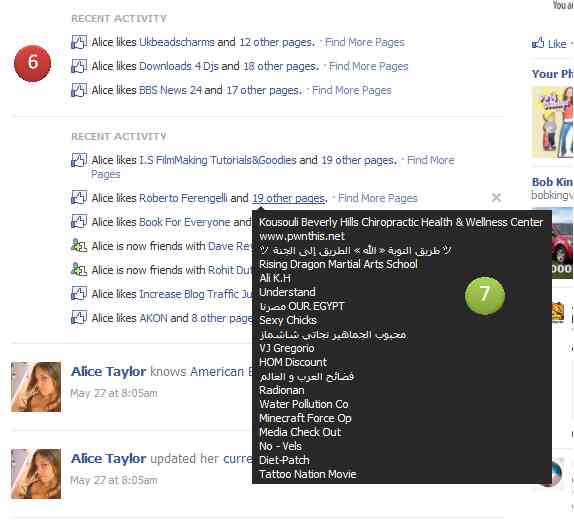Click friend icon beside Dave activity row

(x=79, y=246)
